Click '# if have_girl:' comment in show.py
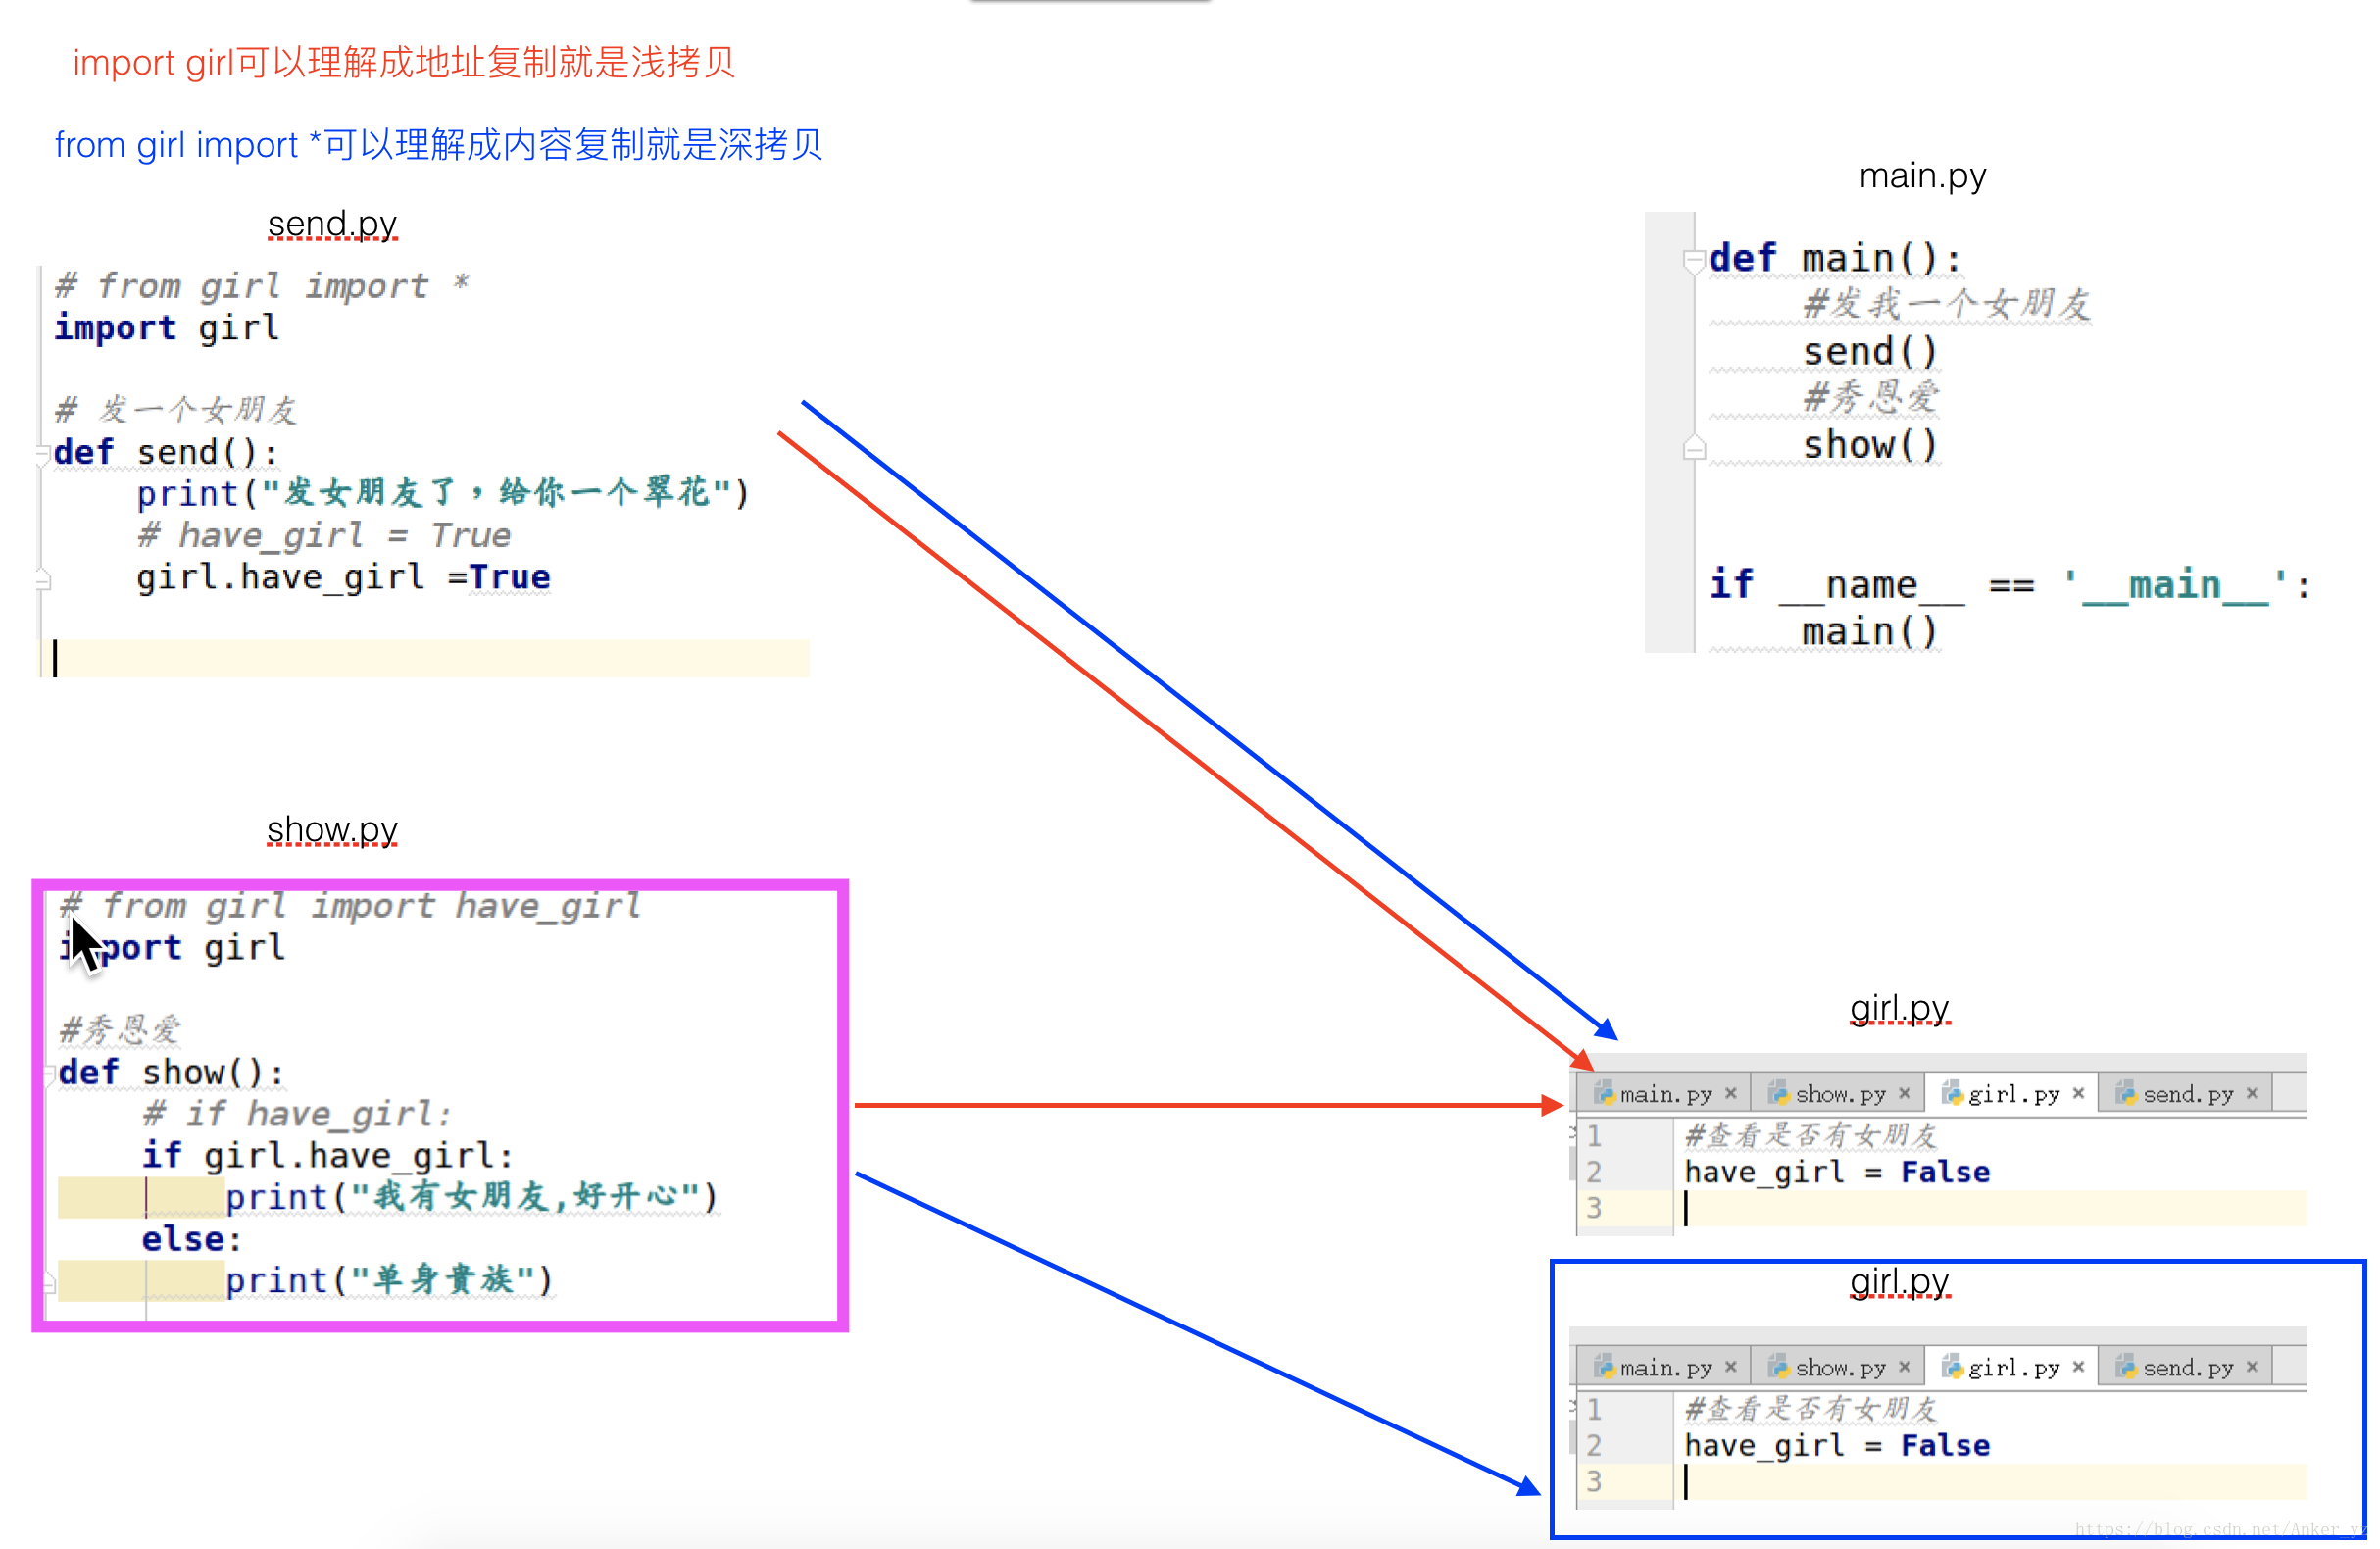Image resolution: width=2380 pixels, height=1549 pixels. coord(297,1113)
